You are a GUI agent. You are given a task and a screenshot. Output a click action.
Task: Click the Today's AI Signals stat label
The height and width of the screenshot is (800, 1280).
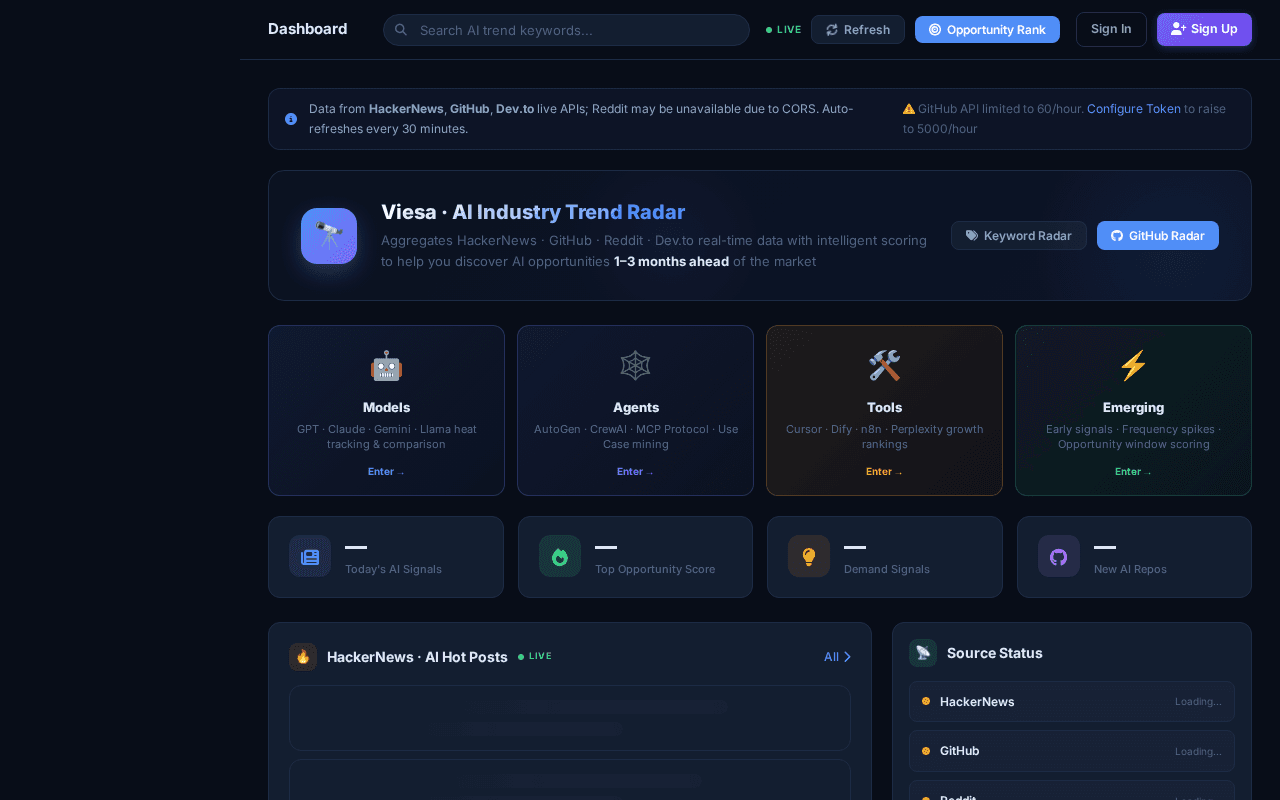[x=393, y=569]
